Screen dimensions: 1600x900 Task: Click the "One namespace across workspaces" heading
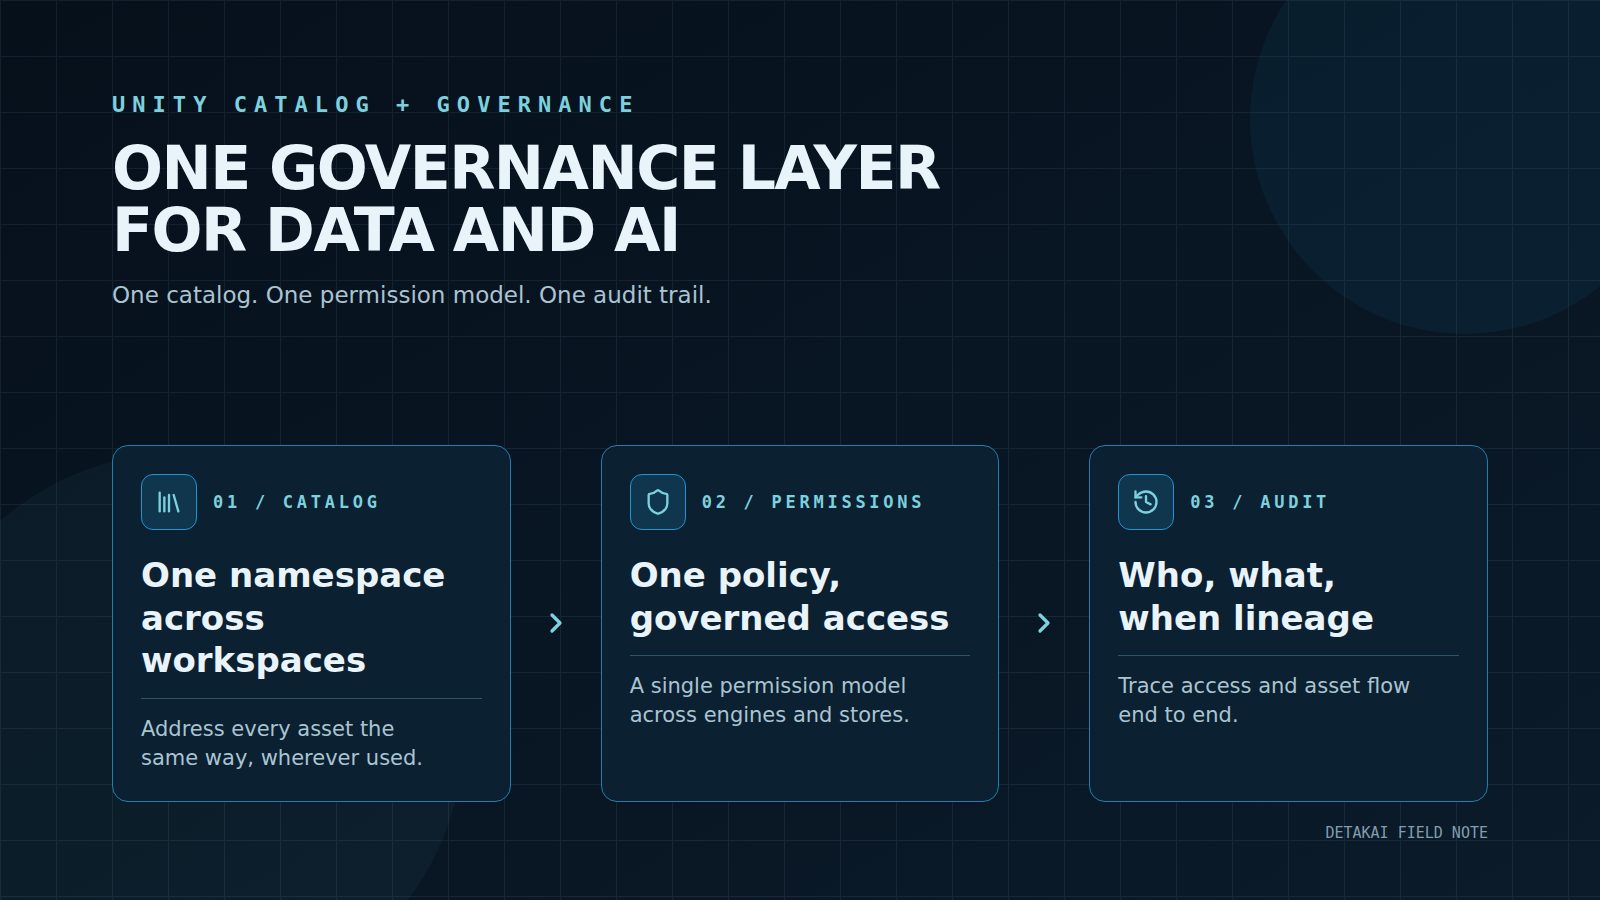coord(293,618)
